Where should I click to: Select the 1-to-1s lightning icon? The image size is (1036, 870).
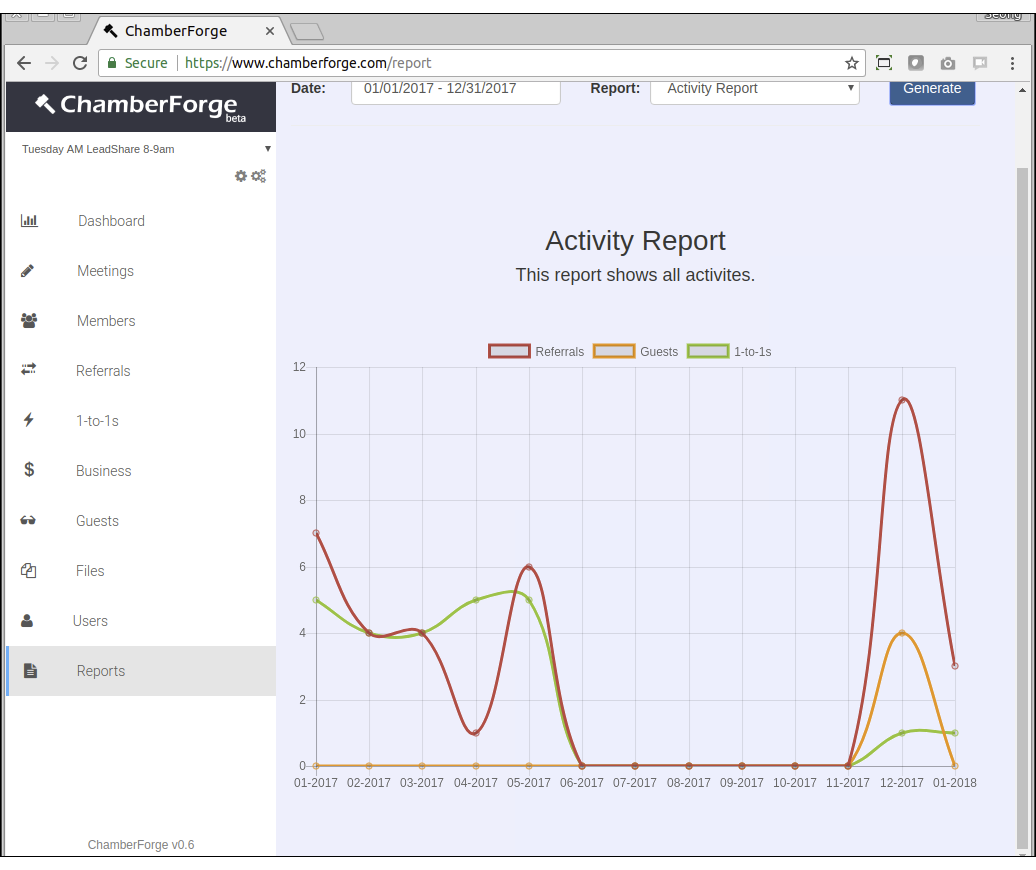tap(28, 421)
